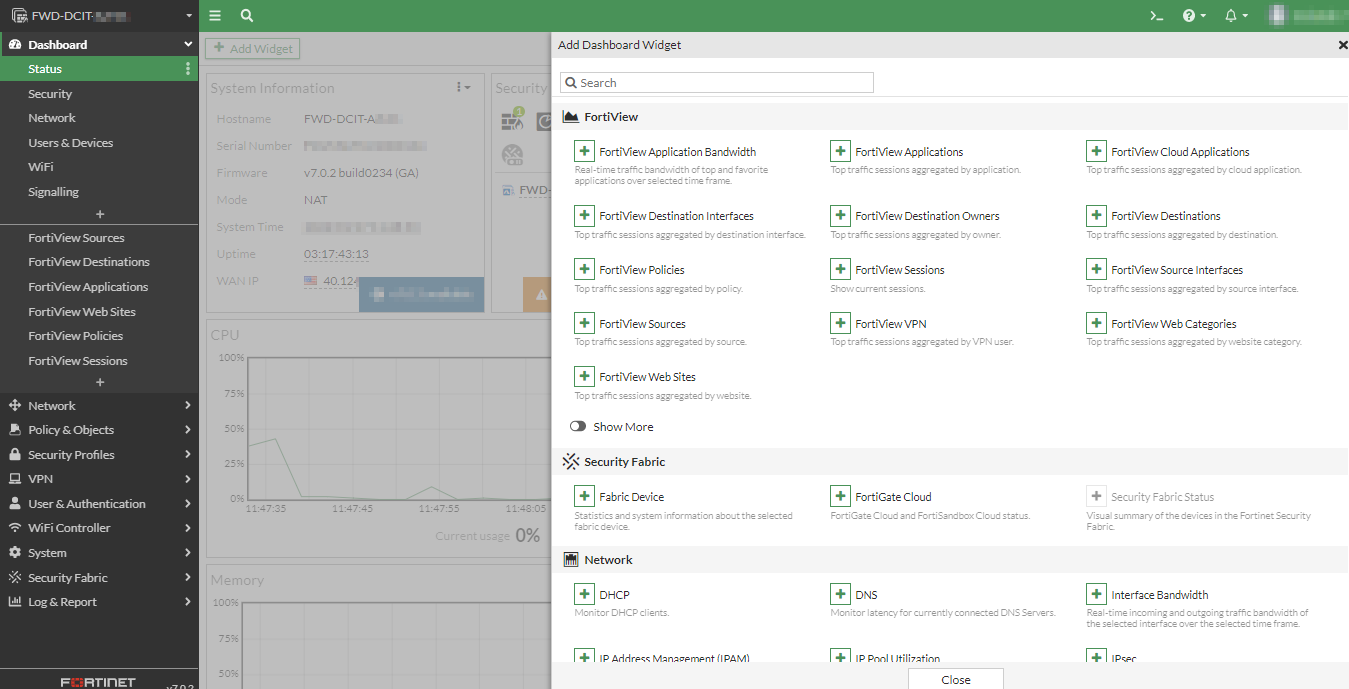Open the WiFi dashboard
The image size is (1349, 689).
coord(41,167)
